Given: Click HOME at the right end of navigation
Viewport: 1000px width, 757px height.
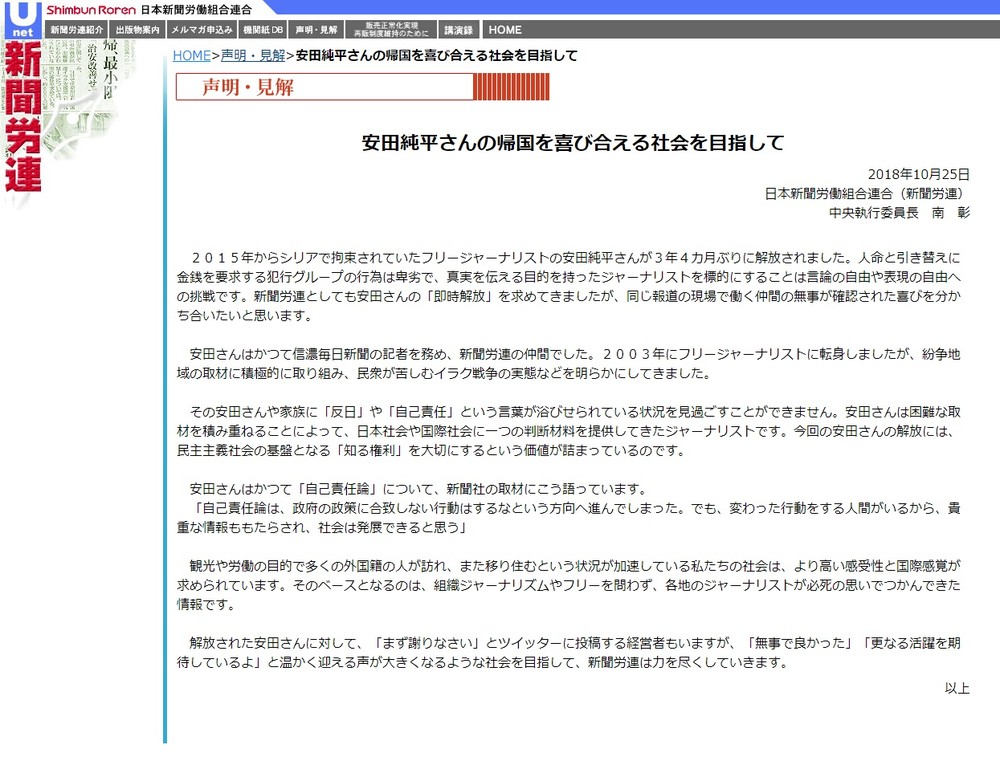Looking at the screenshot, I should 504,29.
